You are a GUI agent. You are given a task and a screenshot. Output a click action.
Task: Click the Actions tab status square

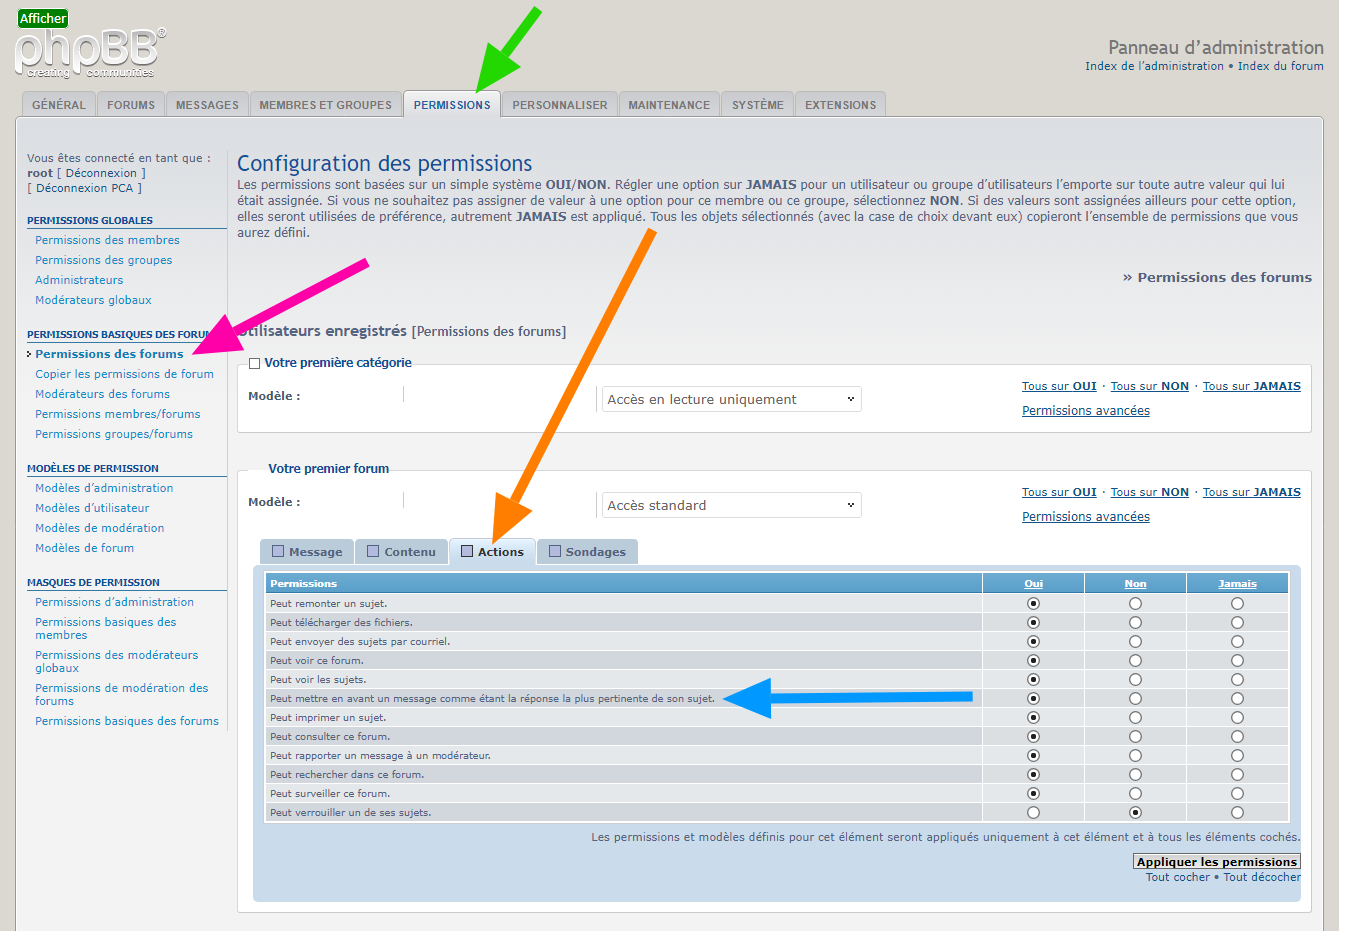pyautogui.click(x=467, y=551)
